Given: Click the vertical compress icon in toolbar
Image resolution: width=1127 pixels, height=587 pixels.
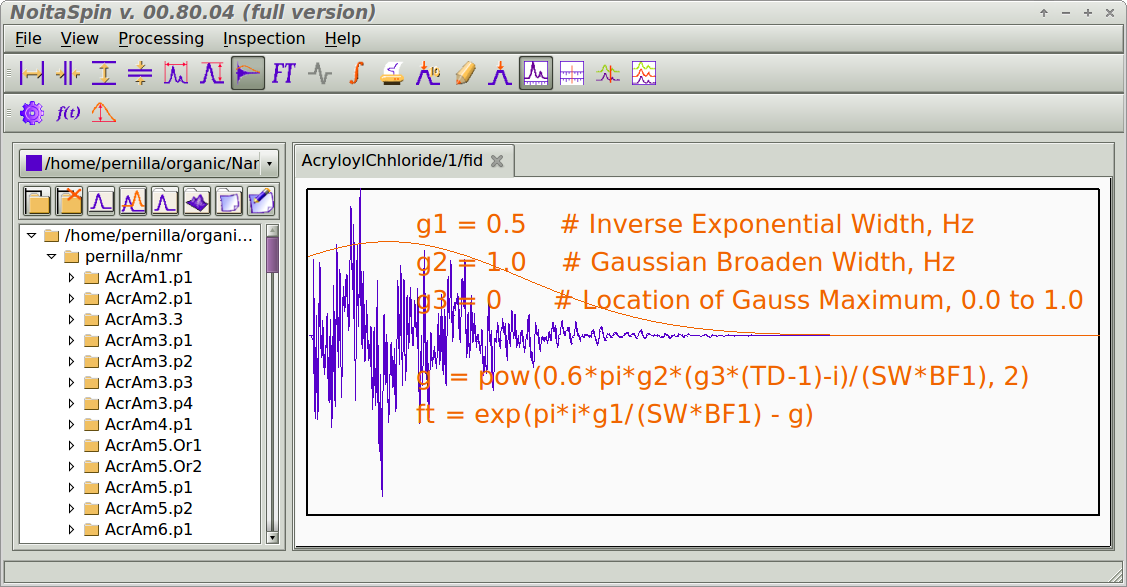Looking at the screenshot, I should tap(139, 73).
